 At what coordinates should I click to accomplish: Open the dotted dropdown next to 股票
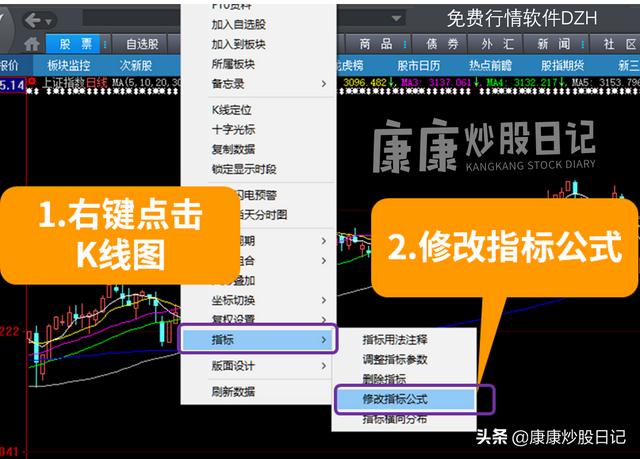[x=105, y=44]
